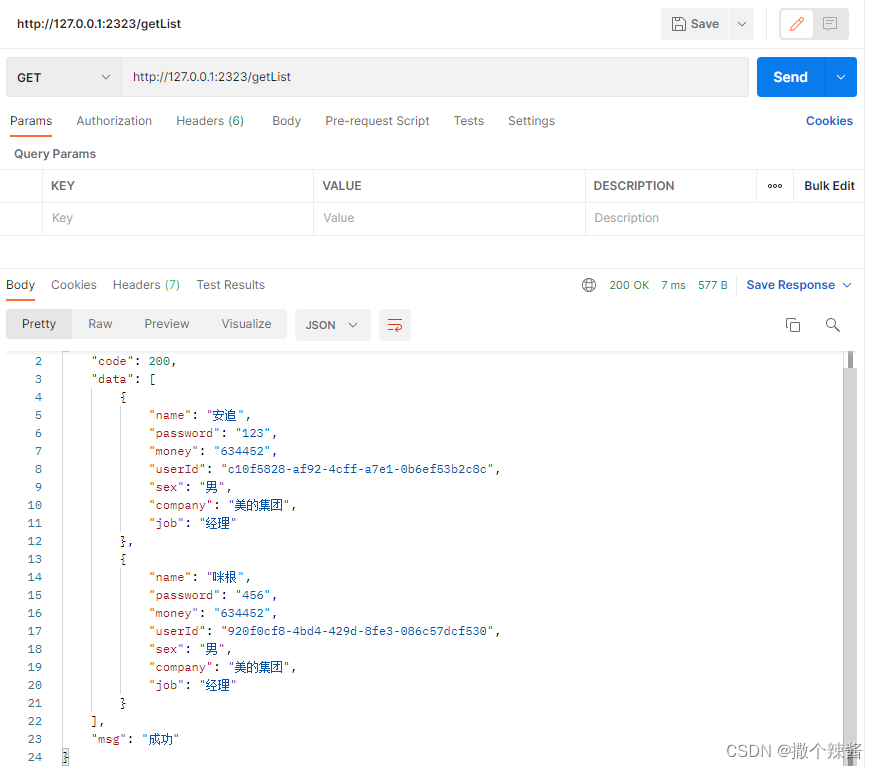Click the 7 ms response time

tap(673, 285)
